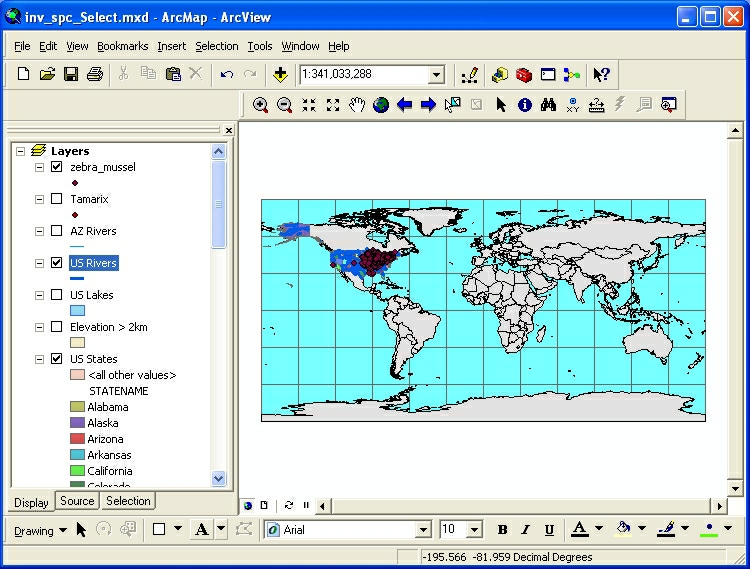The height and width of the screenshot is (569, 750).
Task: Select the Zoom In tool
Action: pos(260,105)
